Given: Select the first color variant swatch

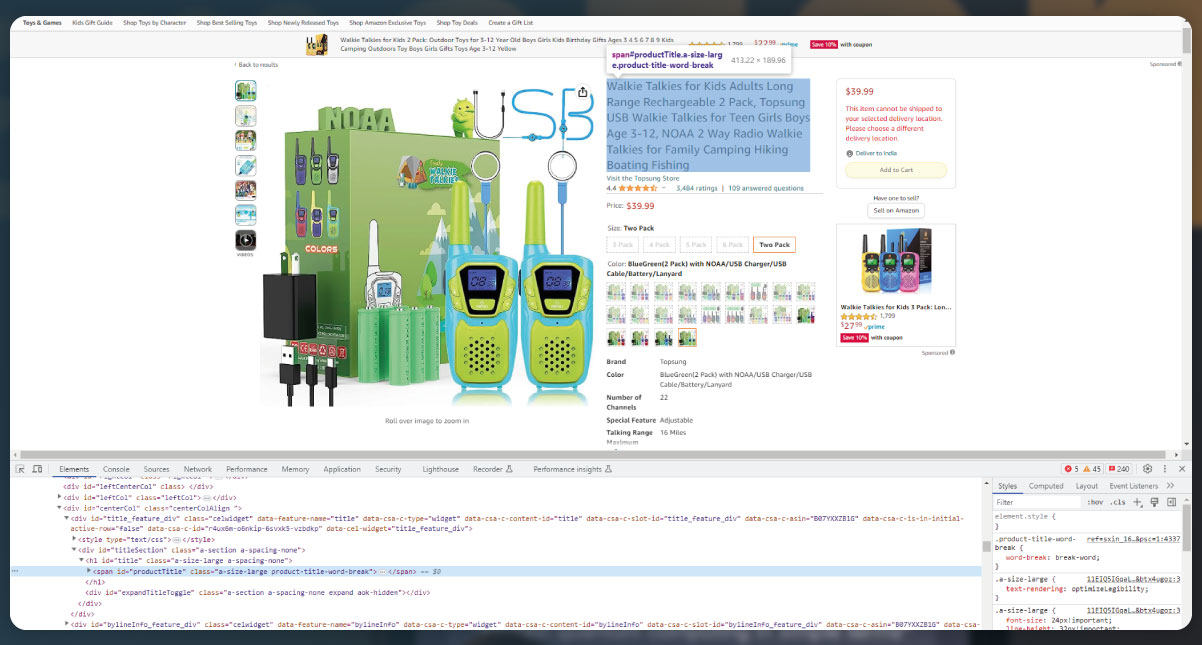Looking at the screenshot, I should tap(616, 291).
